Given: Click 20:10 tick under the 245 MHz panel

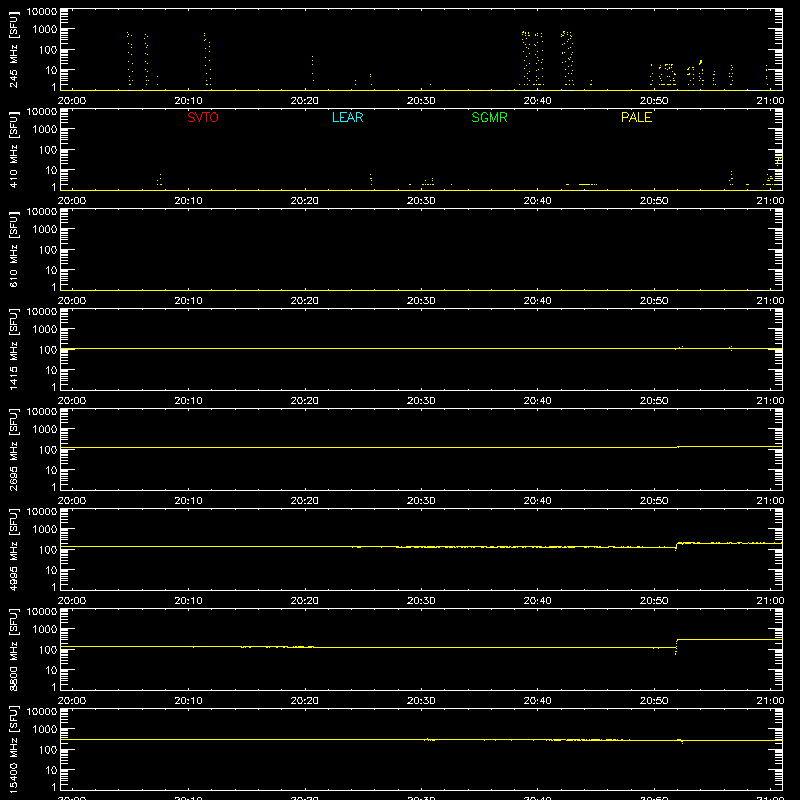Looking at the screenshot, I should (x=188, y=101).
